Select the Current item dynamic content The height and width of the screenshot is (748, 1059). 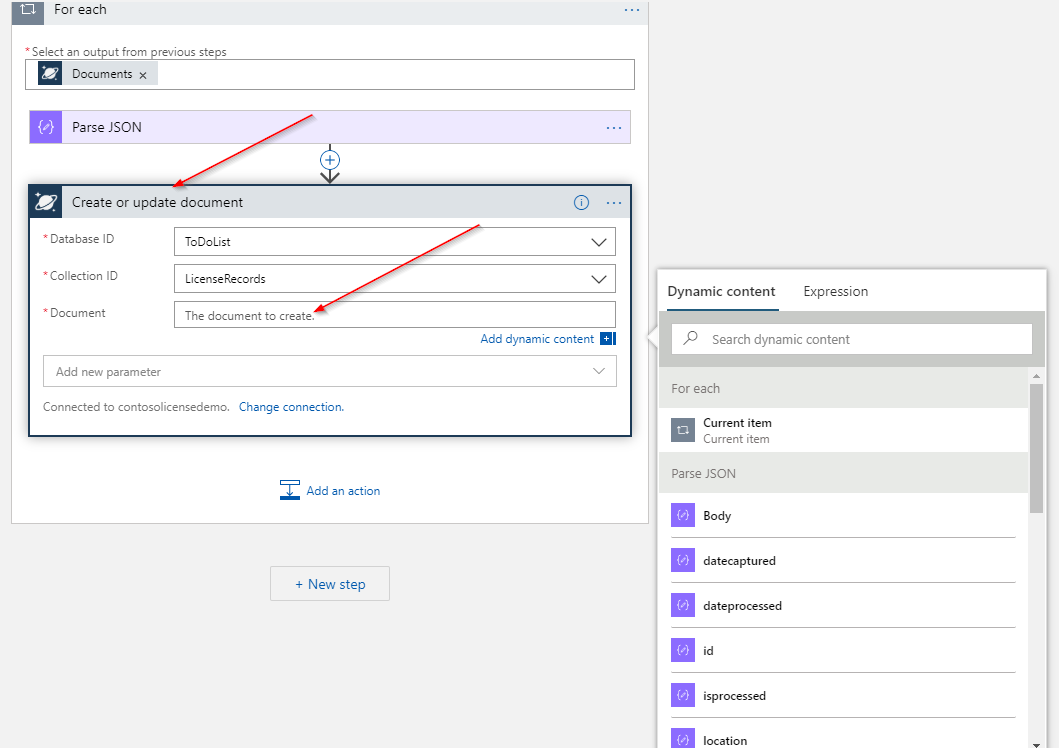coord(737,430)
